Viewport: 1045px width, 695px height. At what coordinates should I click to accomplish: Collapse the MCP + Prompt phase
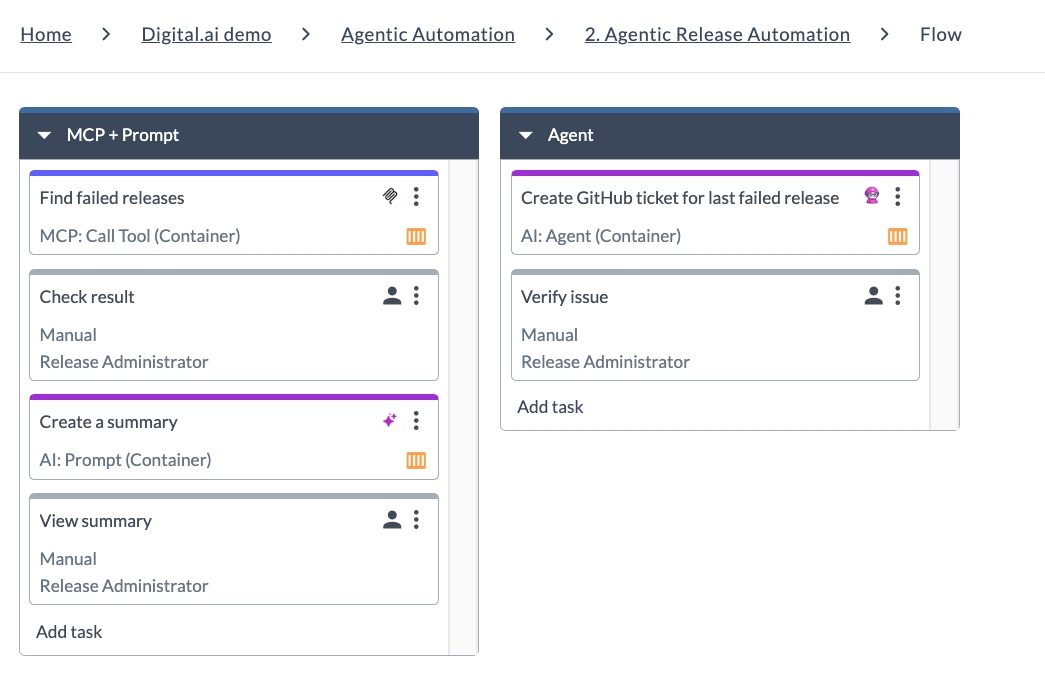point(44,135)
